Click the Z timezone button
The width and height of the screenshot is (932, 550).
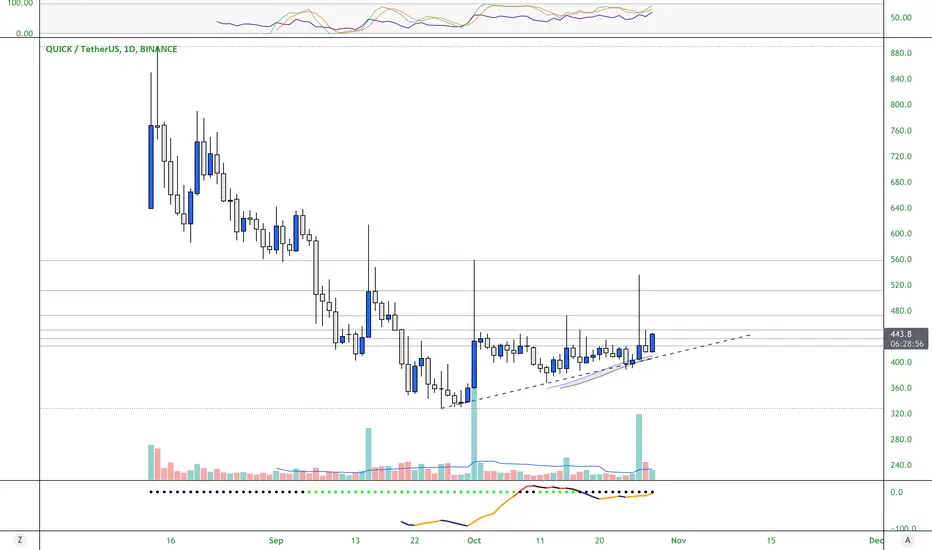(x=20, y=540)
